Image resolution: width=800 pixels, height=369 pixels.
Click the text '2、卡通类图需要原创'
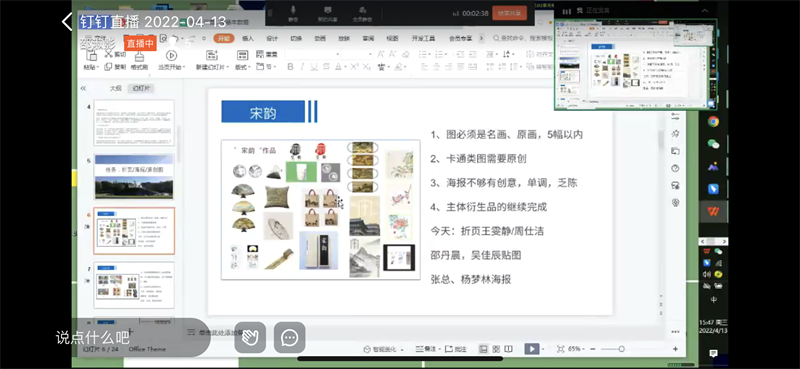(x=479, y=159)
